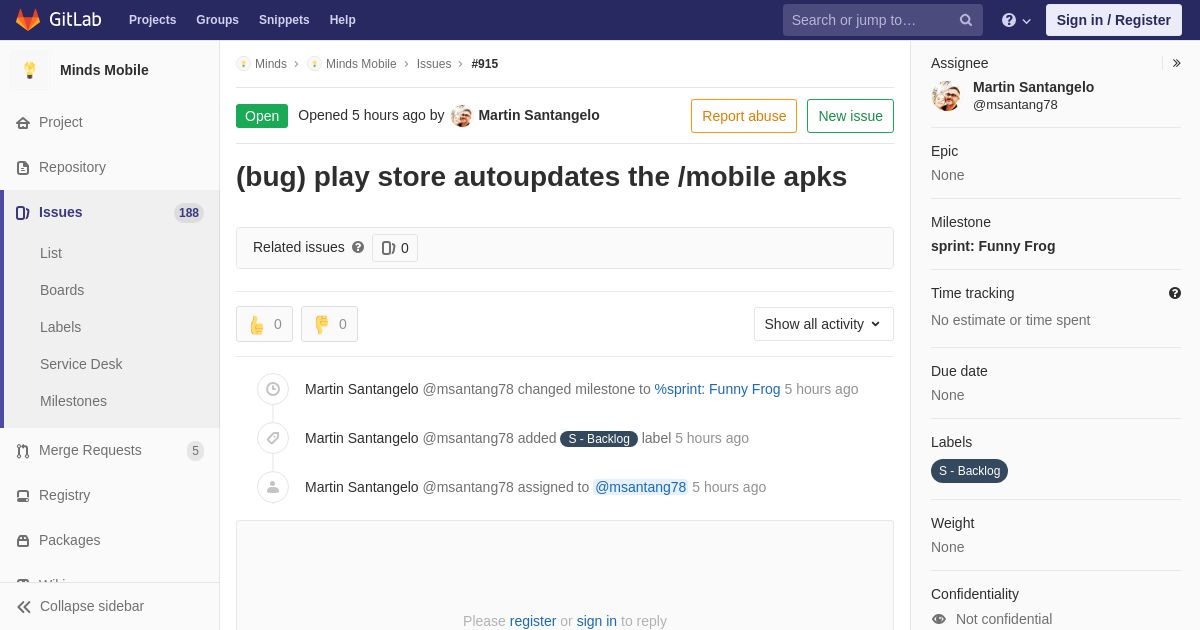The width and height of the screenshot is (1200, 630).
Task: Open the Show all activity dropdown
Action: (823, 324)
